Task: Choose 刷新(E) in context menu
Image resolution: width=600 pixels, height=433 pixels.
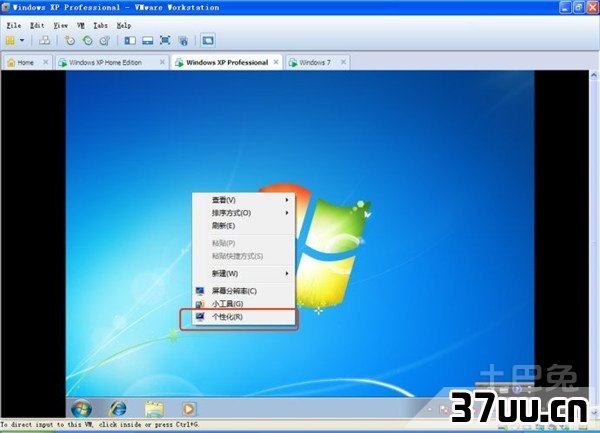Action: [243, 226]
